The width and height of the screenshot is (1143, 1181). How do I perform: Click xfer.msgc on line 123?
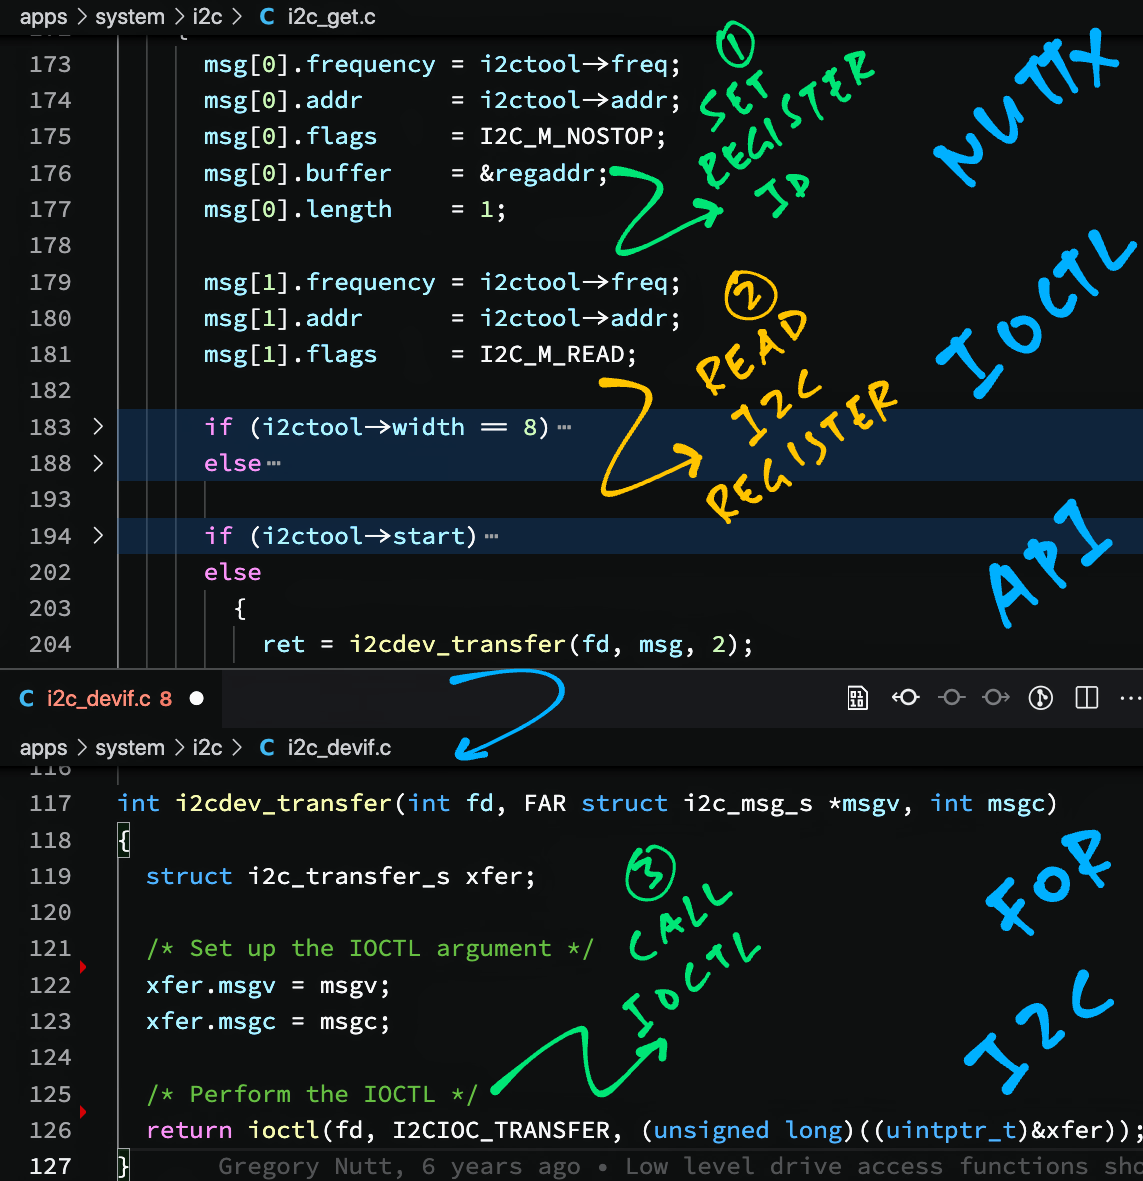(211, 1021)
